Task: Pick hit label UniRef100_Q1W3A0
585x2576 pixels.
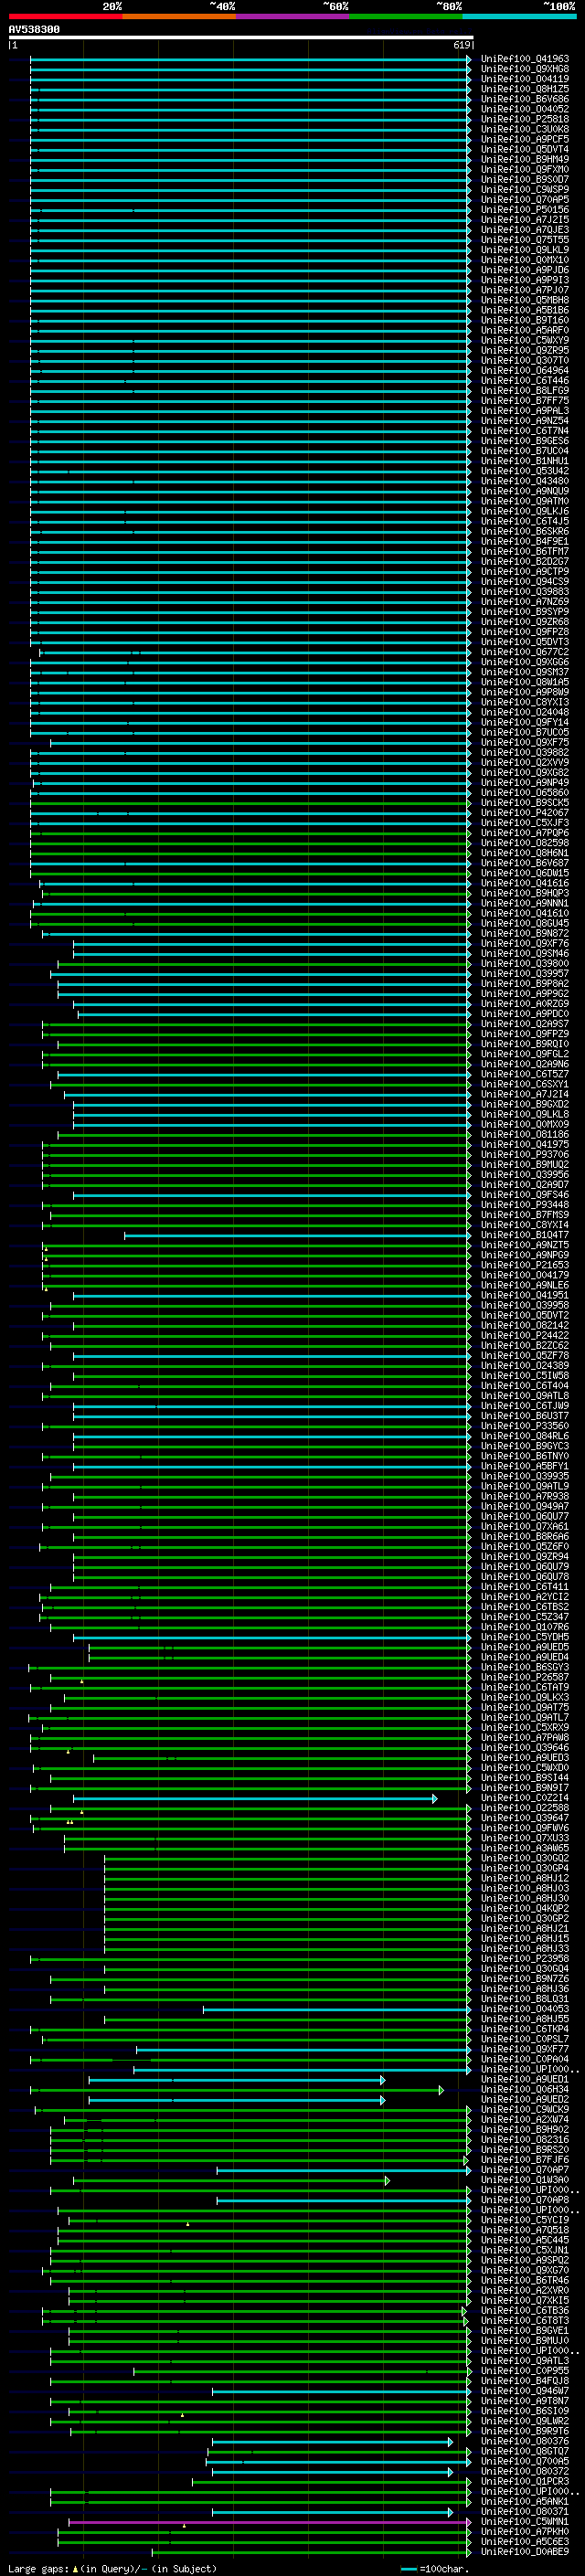Action: [x=525, y=2180]
